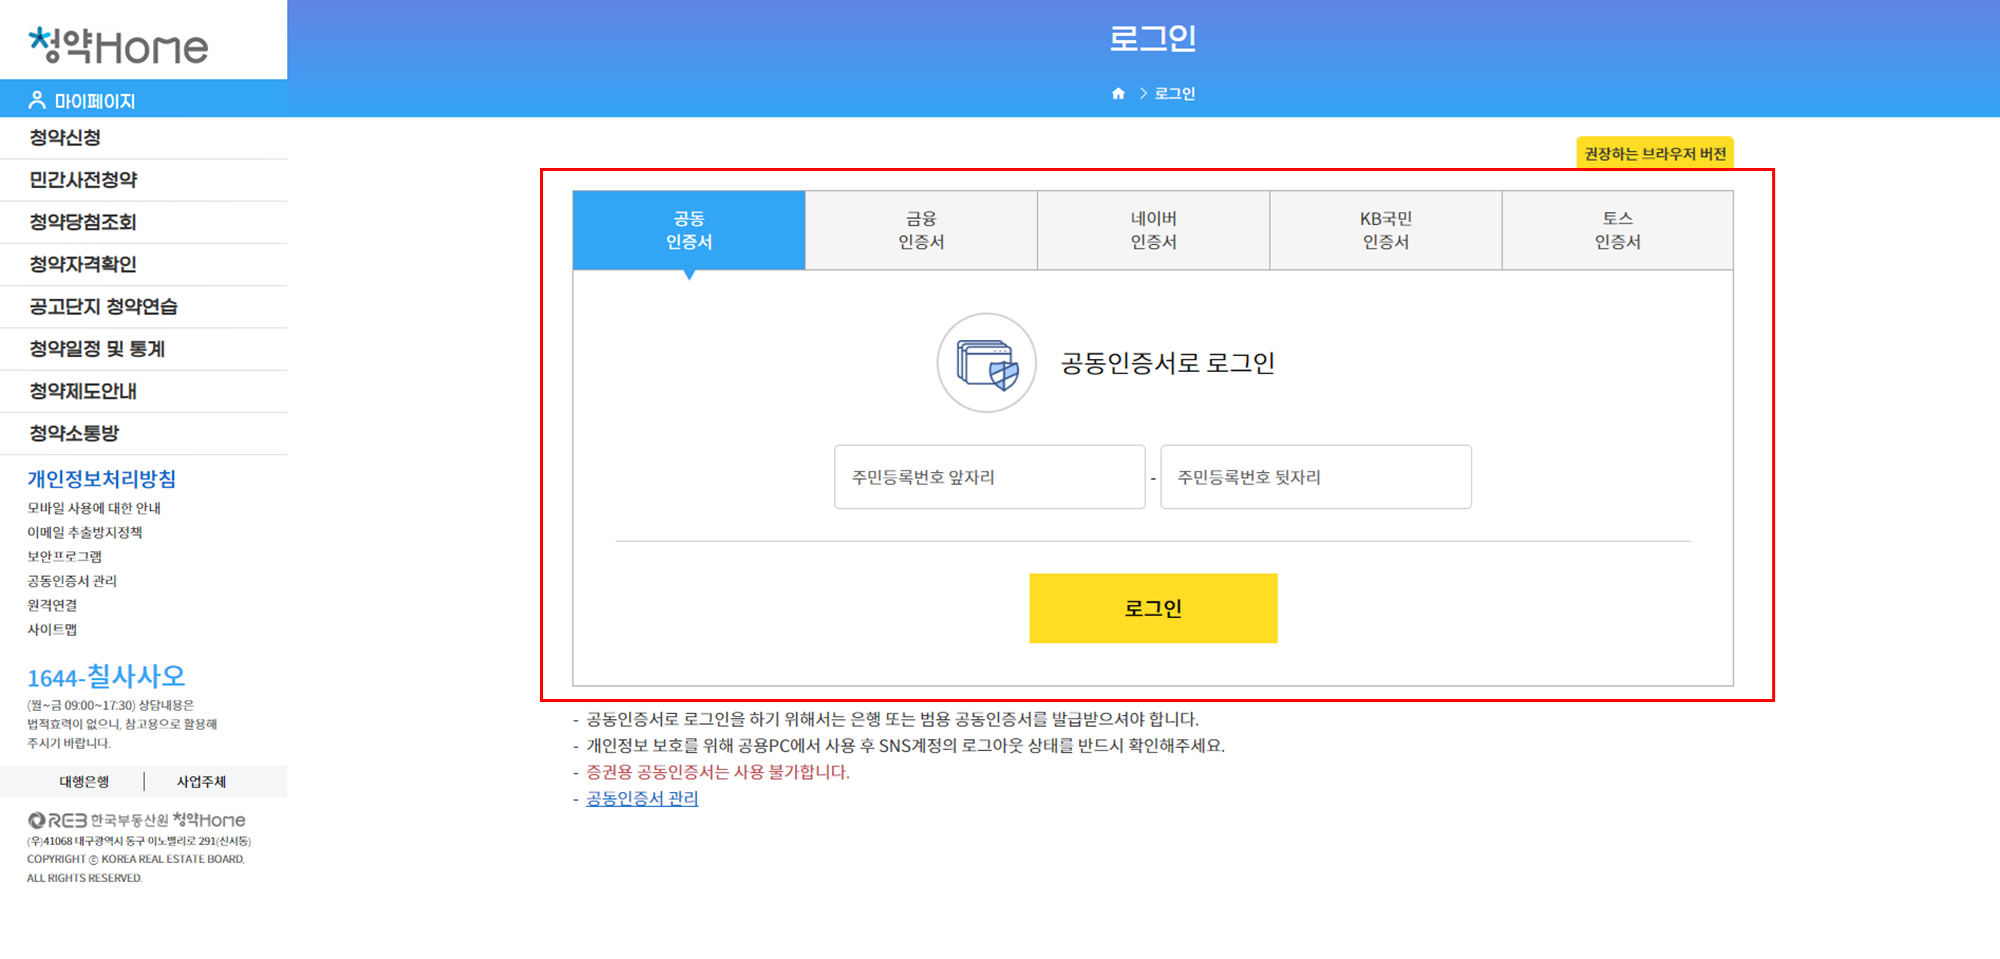The height and width of the screenshot is (959, 2000).
Task: Select the 마이페이지 person icon
Action: 37,99
